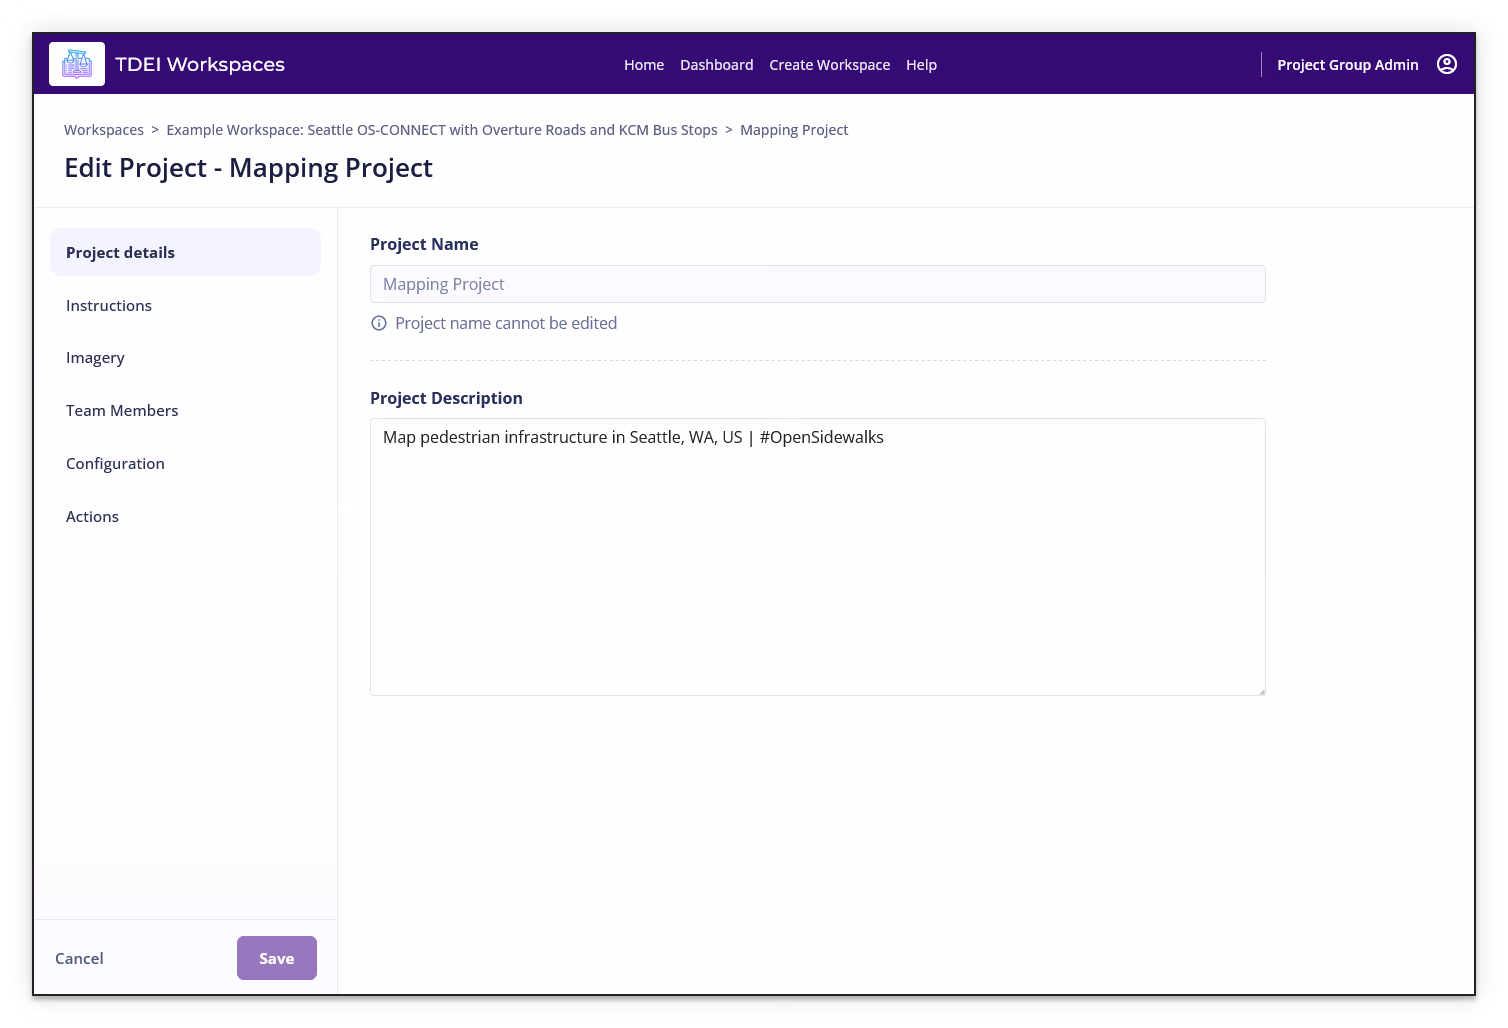Image resolution: width=1508 pixels, height=1028 pixels.
Task: Select Create Workspace in the navbar
Action: [830, 65]
